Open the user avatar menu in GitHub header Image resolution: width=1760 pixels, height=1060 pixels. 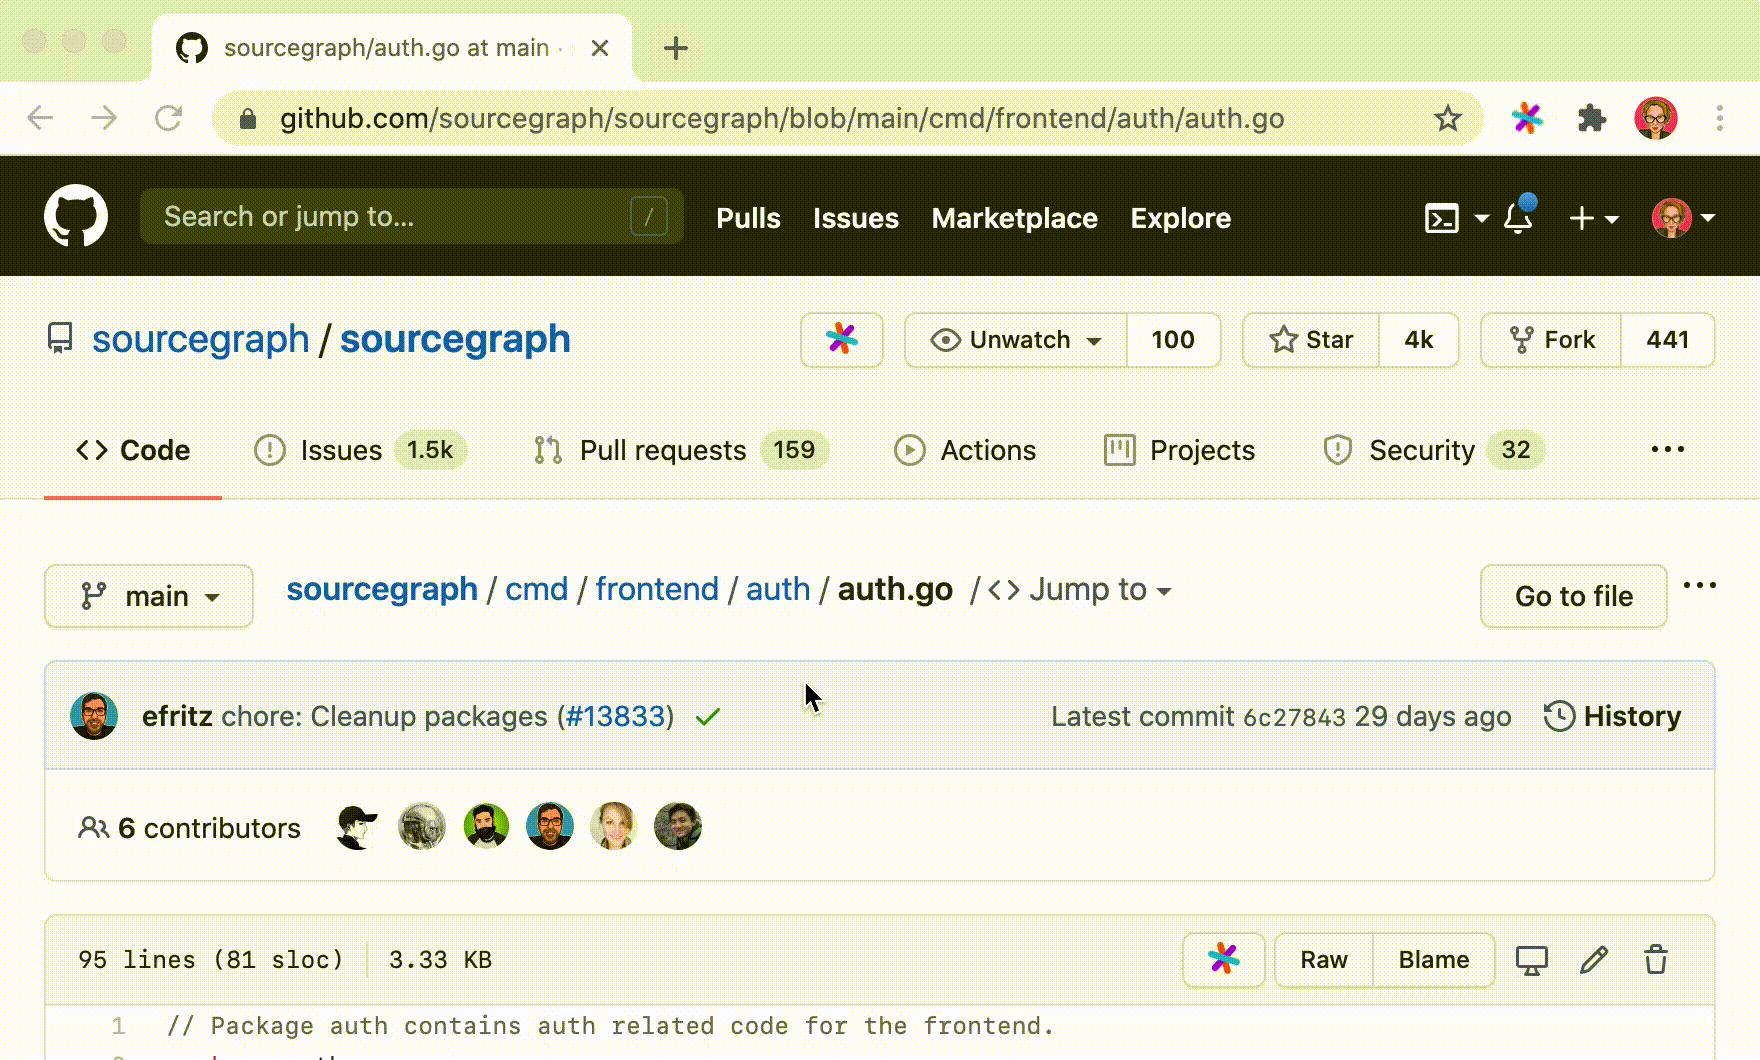(1683, 217)
